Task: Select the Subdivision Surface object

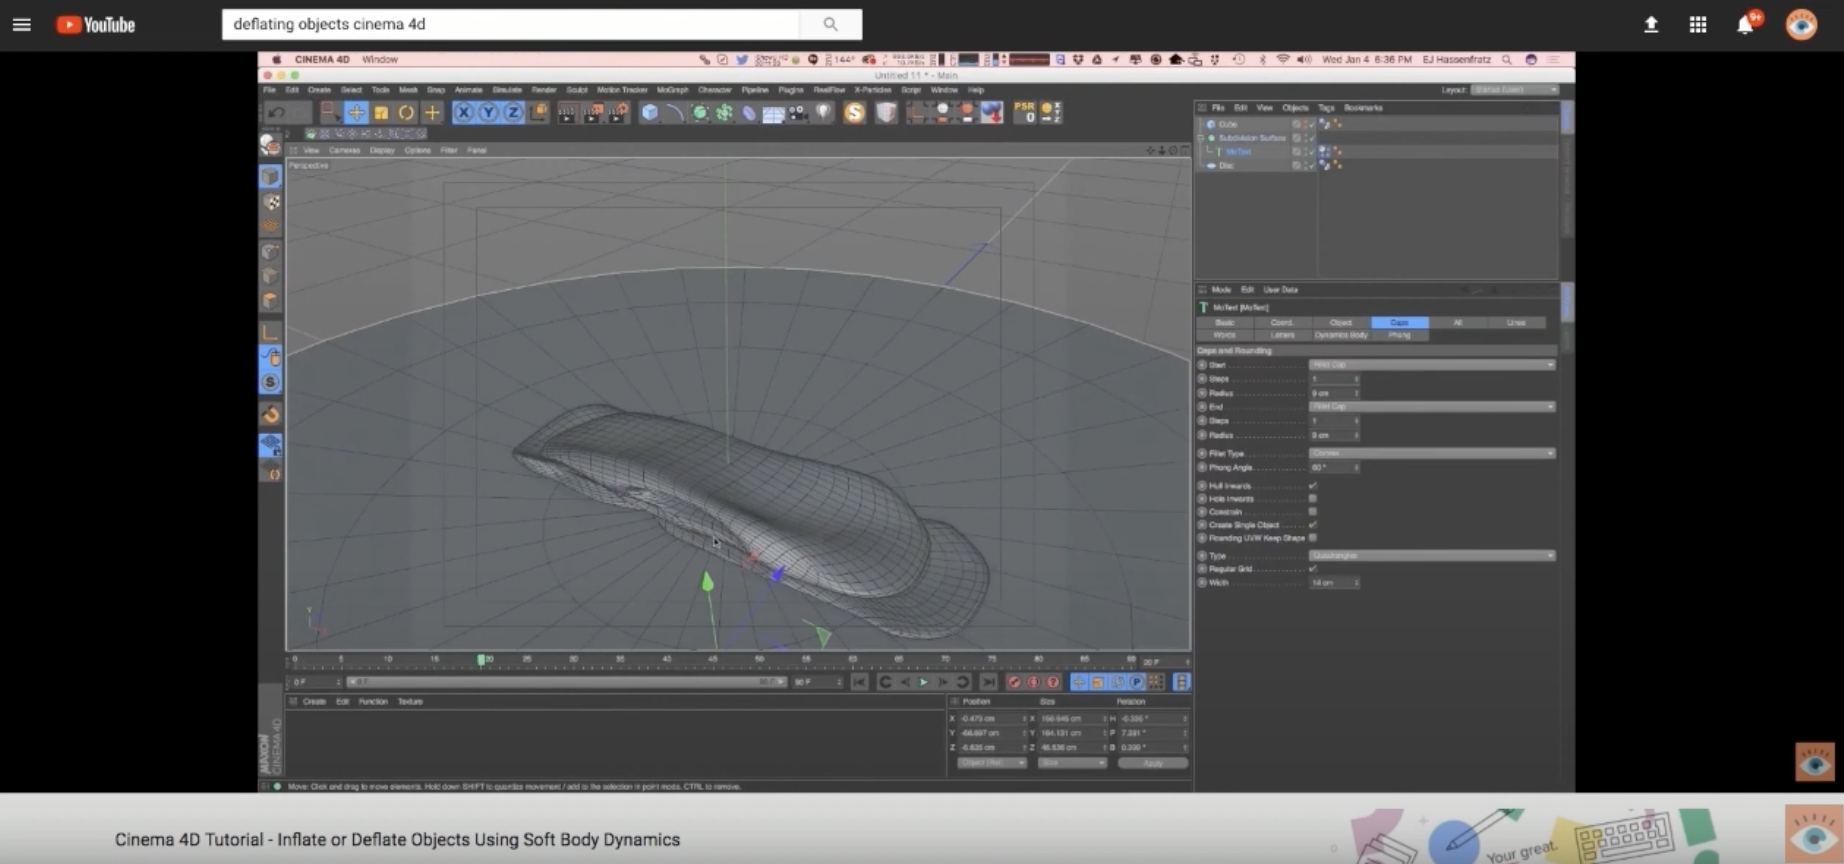Action: pos(1252,138)
